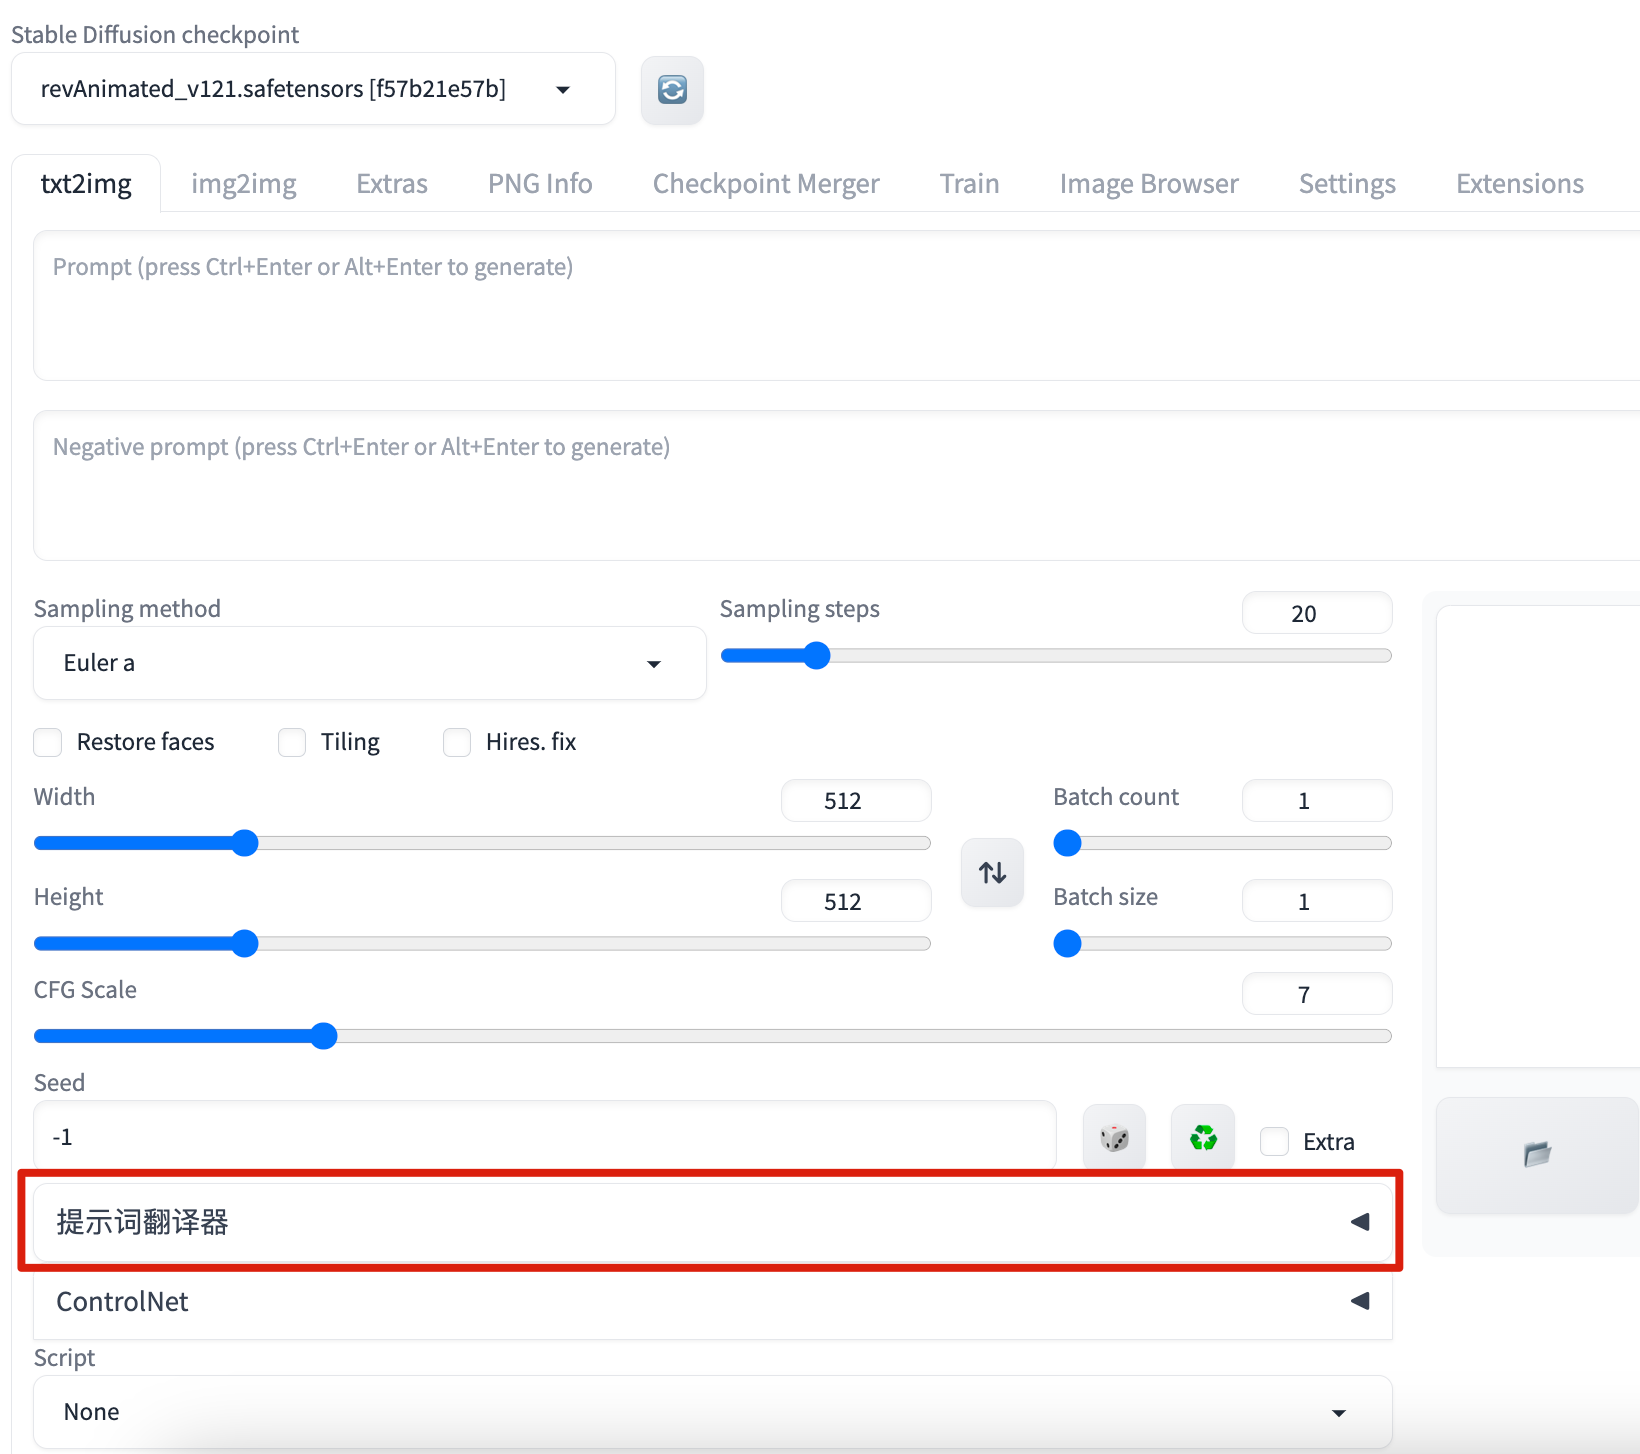Click the CFG Scale number box
Screen dimensions: 1640x1454
pyautogui.click(x=1317, y=994)
